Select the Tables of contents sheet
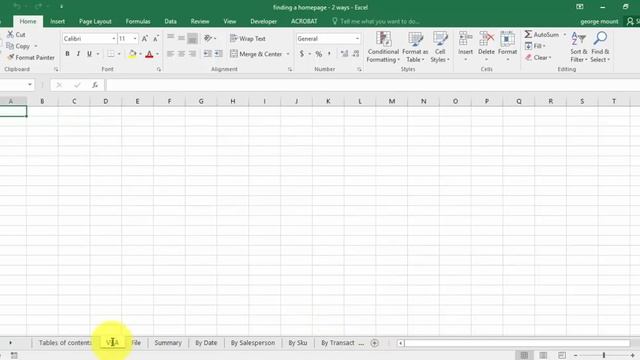This screenshot has height=360, width=640. pyautogui.click(x=65, y=343)
